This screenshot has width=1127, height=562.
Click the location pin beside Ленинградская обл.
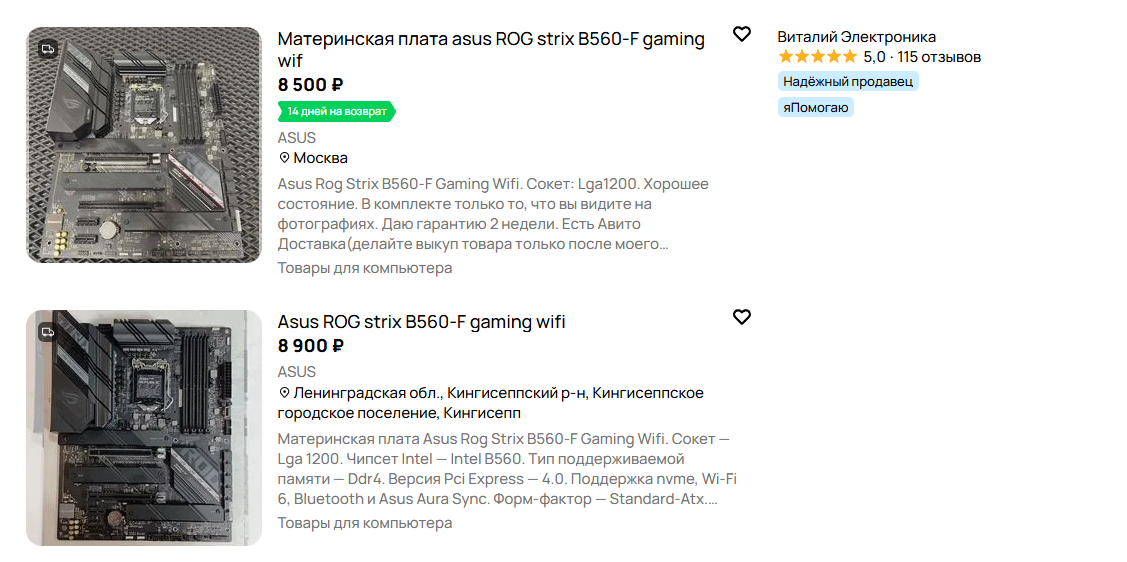[x=284, y=393]
